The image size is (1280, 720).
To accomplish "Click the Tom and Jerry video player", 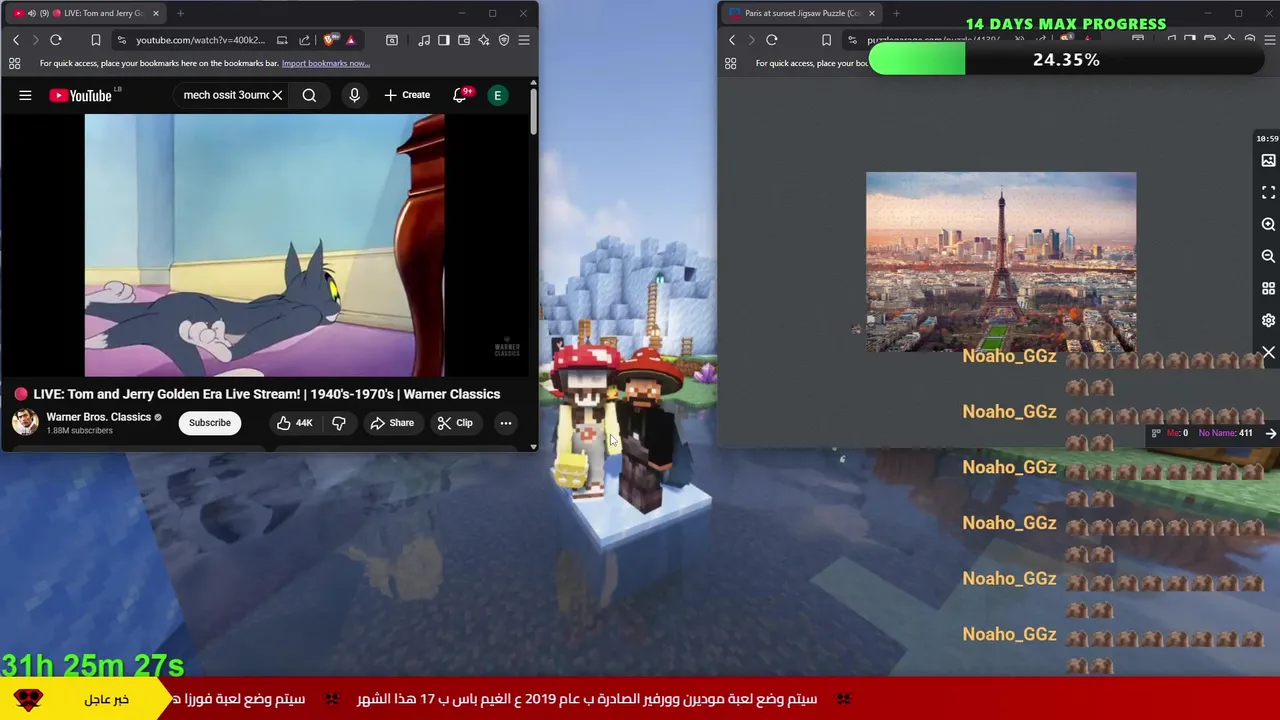I will pos(264,245).
